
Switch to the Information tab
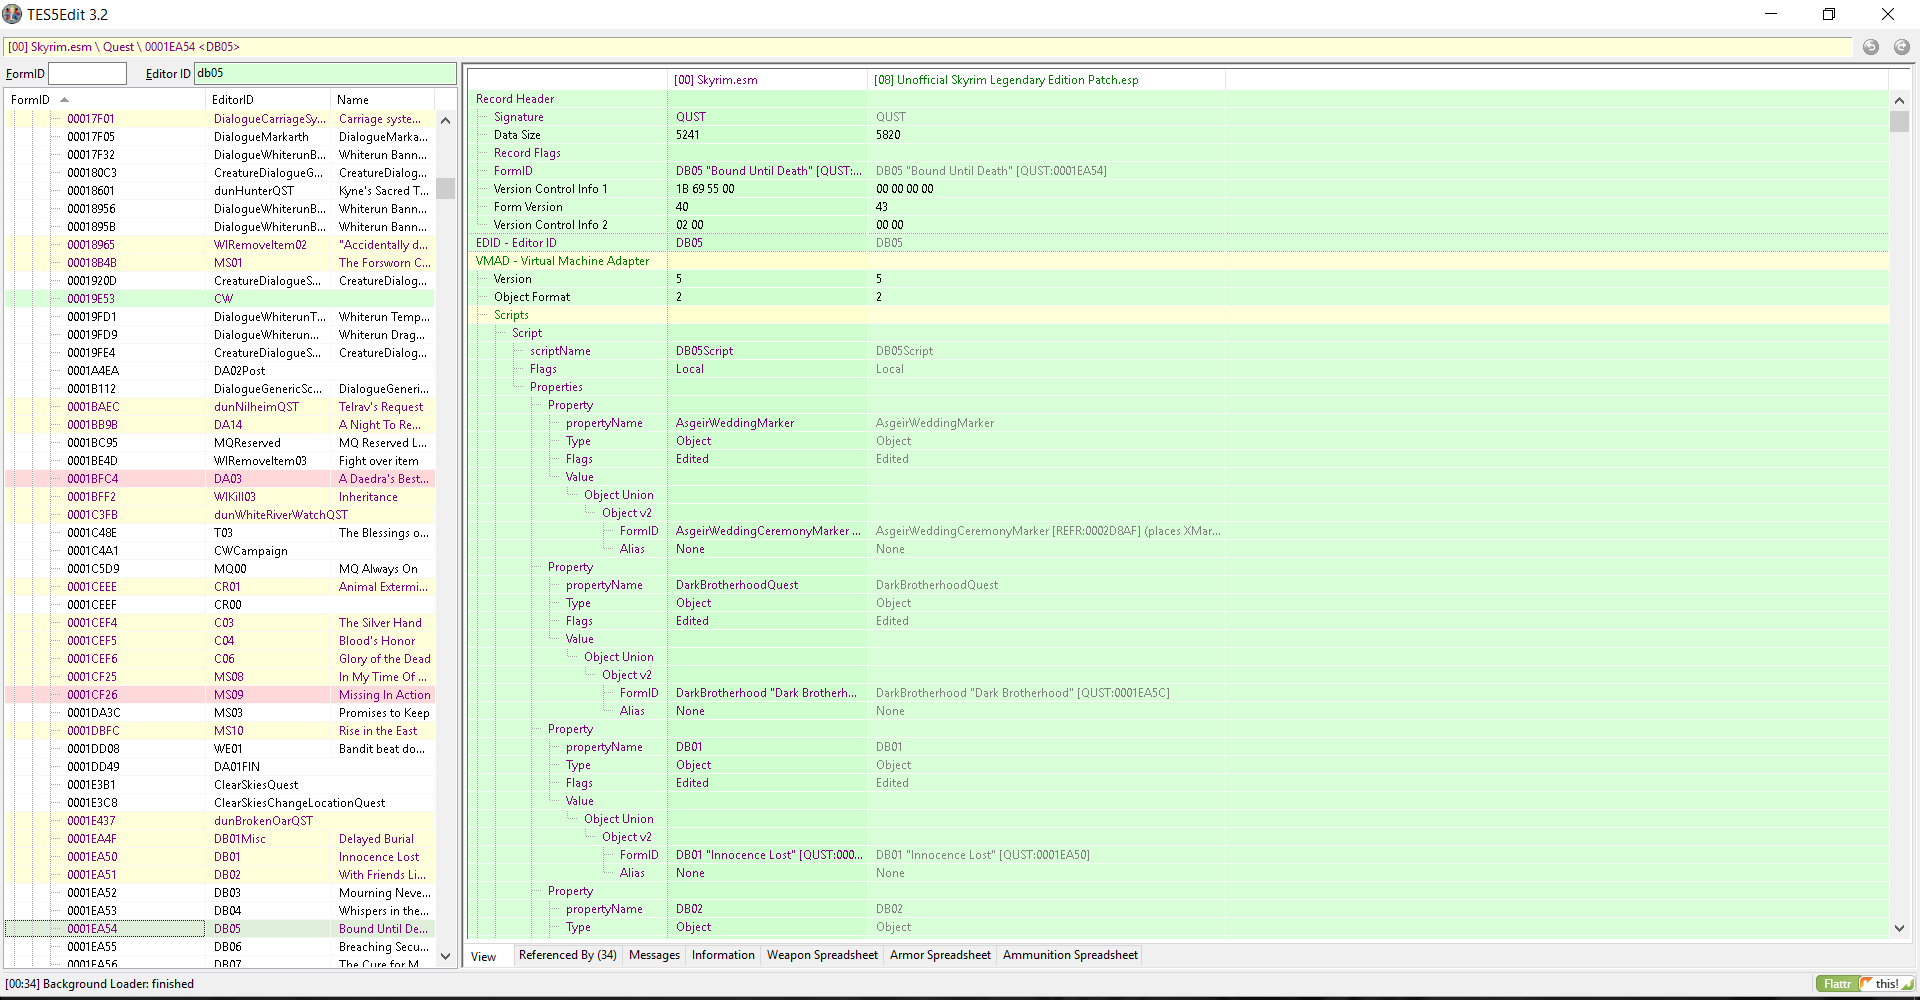723,955
